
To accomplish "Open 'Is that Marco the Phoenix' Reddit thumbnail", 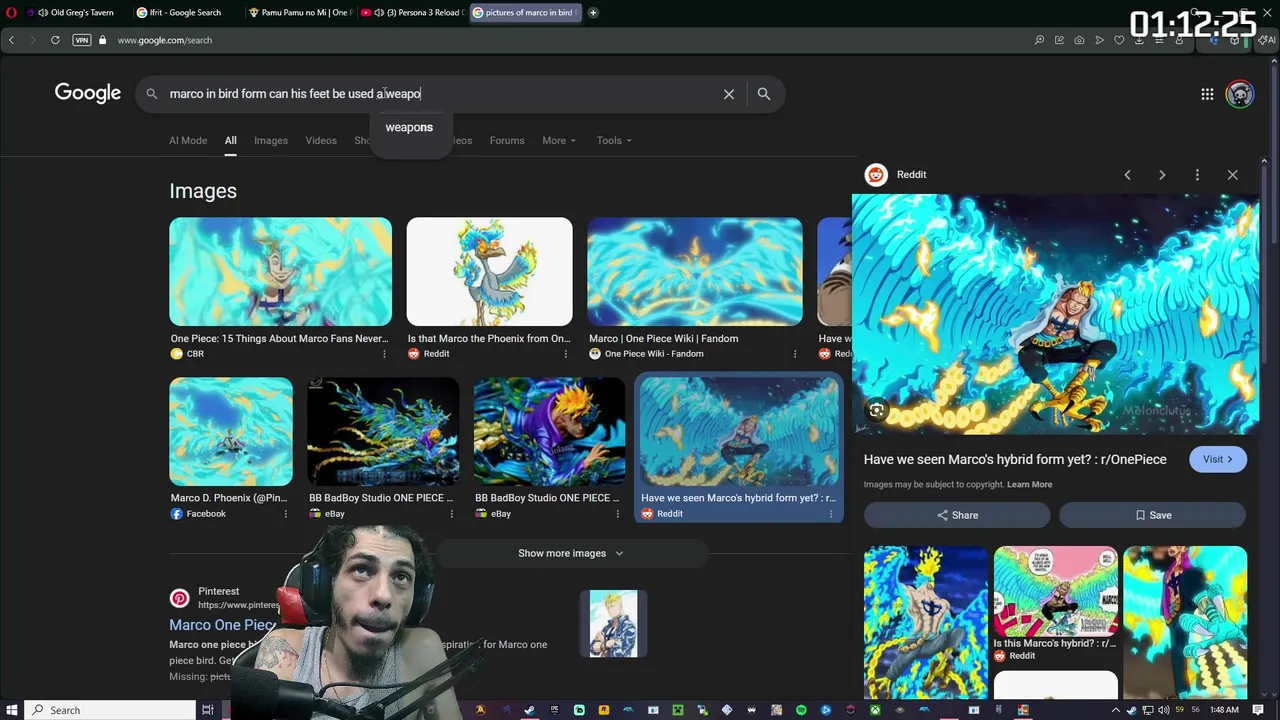I will (x=489, y=271).
